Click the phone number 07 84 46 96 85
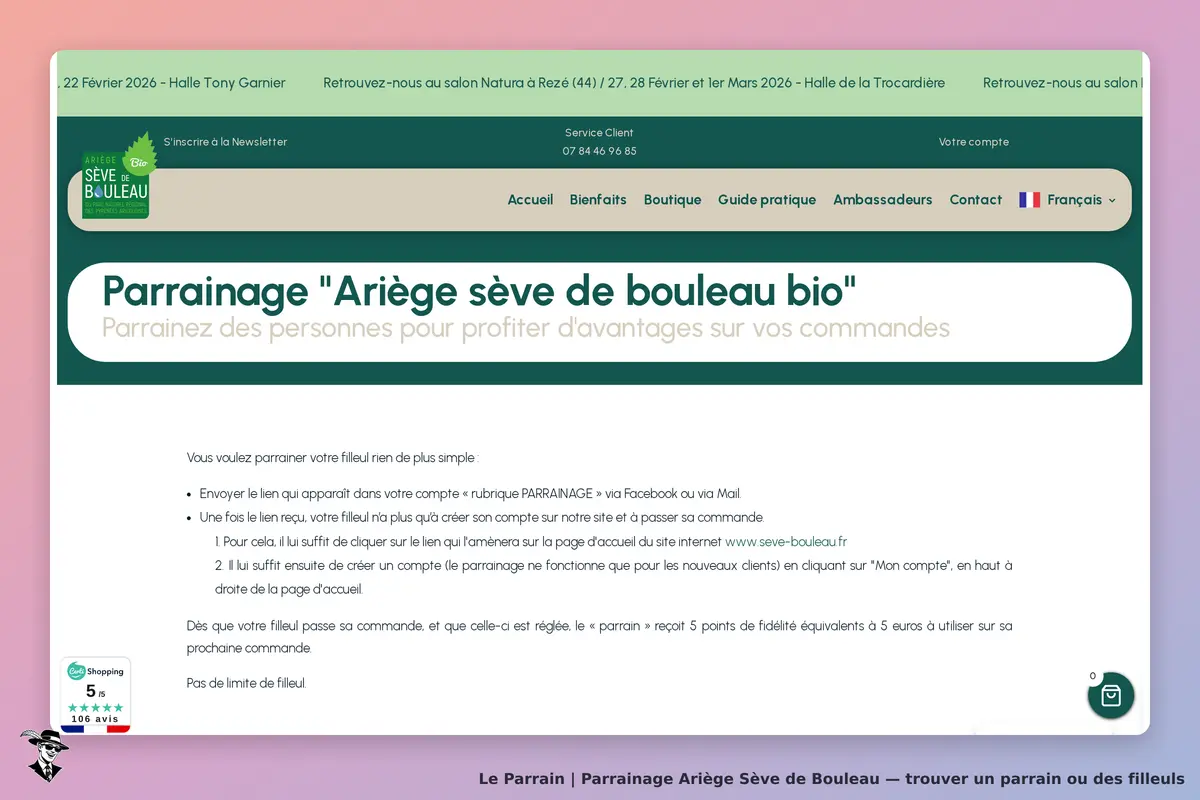Image resolution: width=1200 pixels, height=800 pixels. 599,151
